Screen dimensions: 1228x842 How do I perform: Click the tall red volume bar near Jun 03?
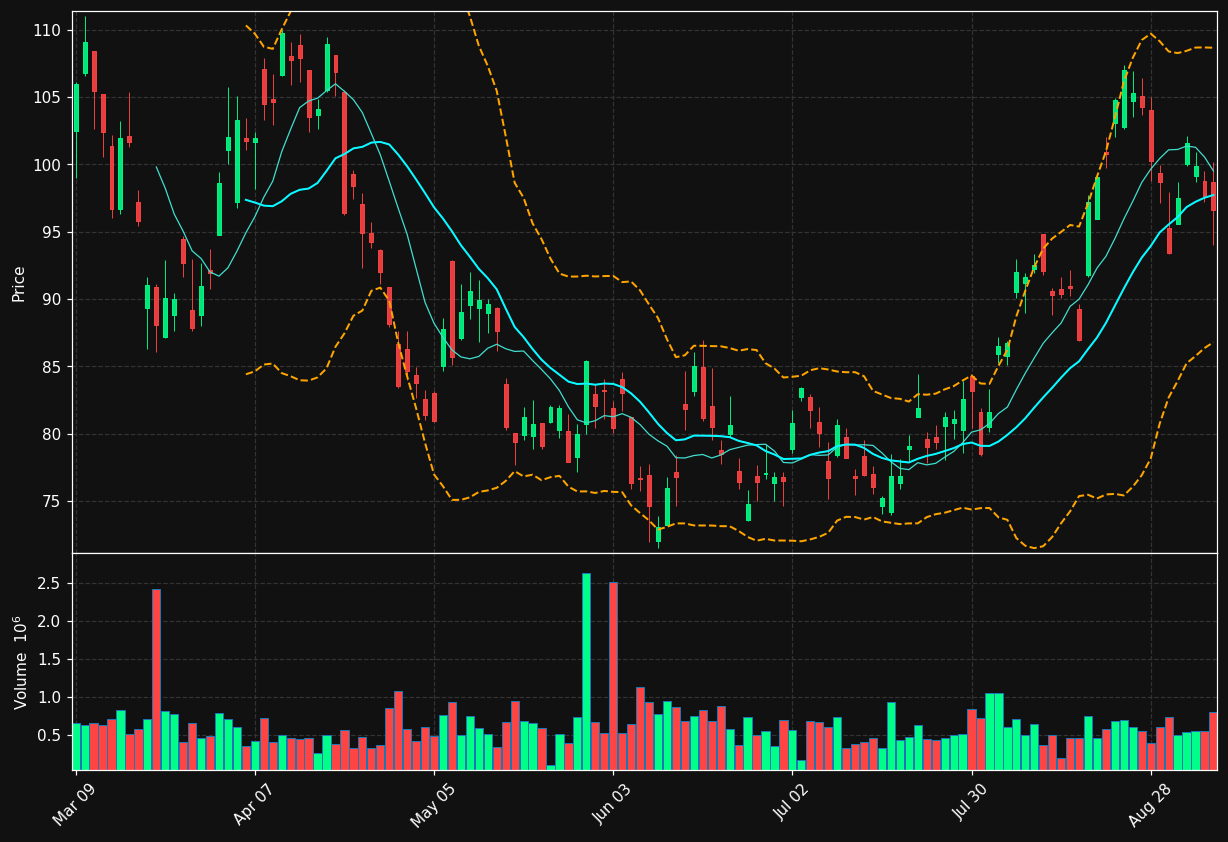[x=613, y=676]
